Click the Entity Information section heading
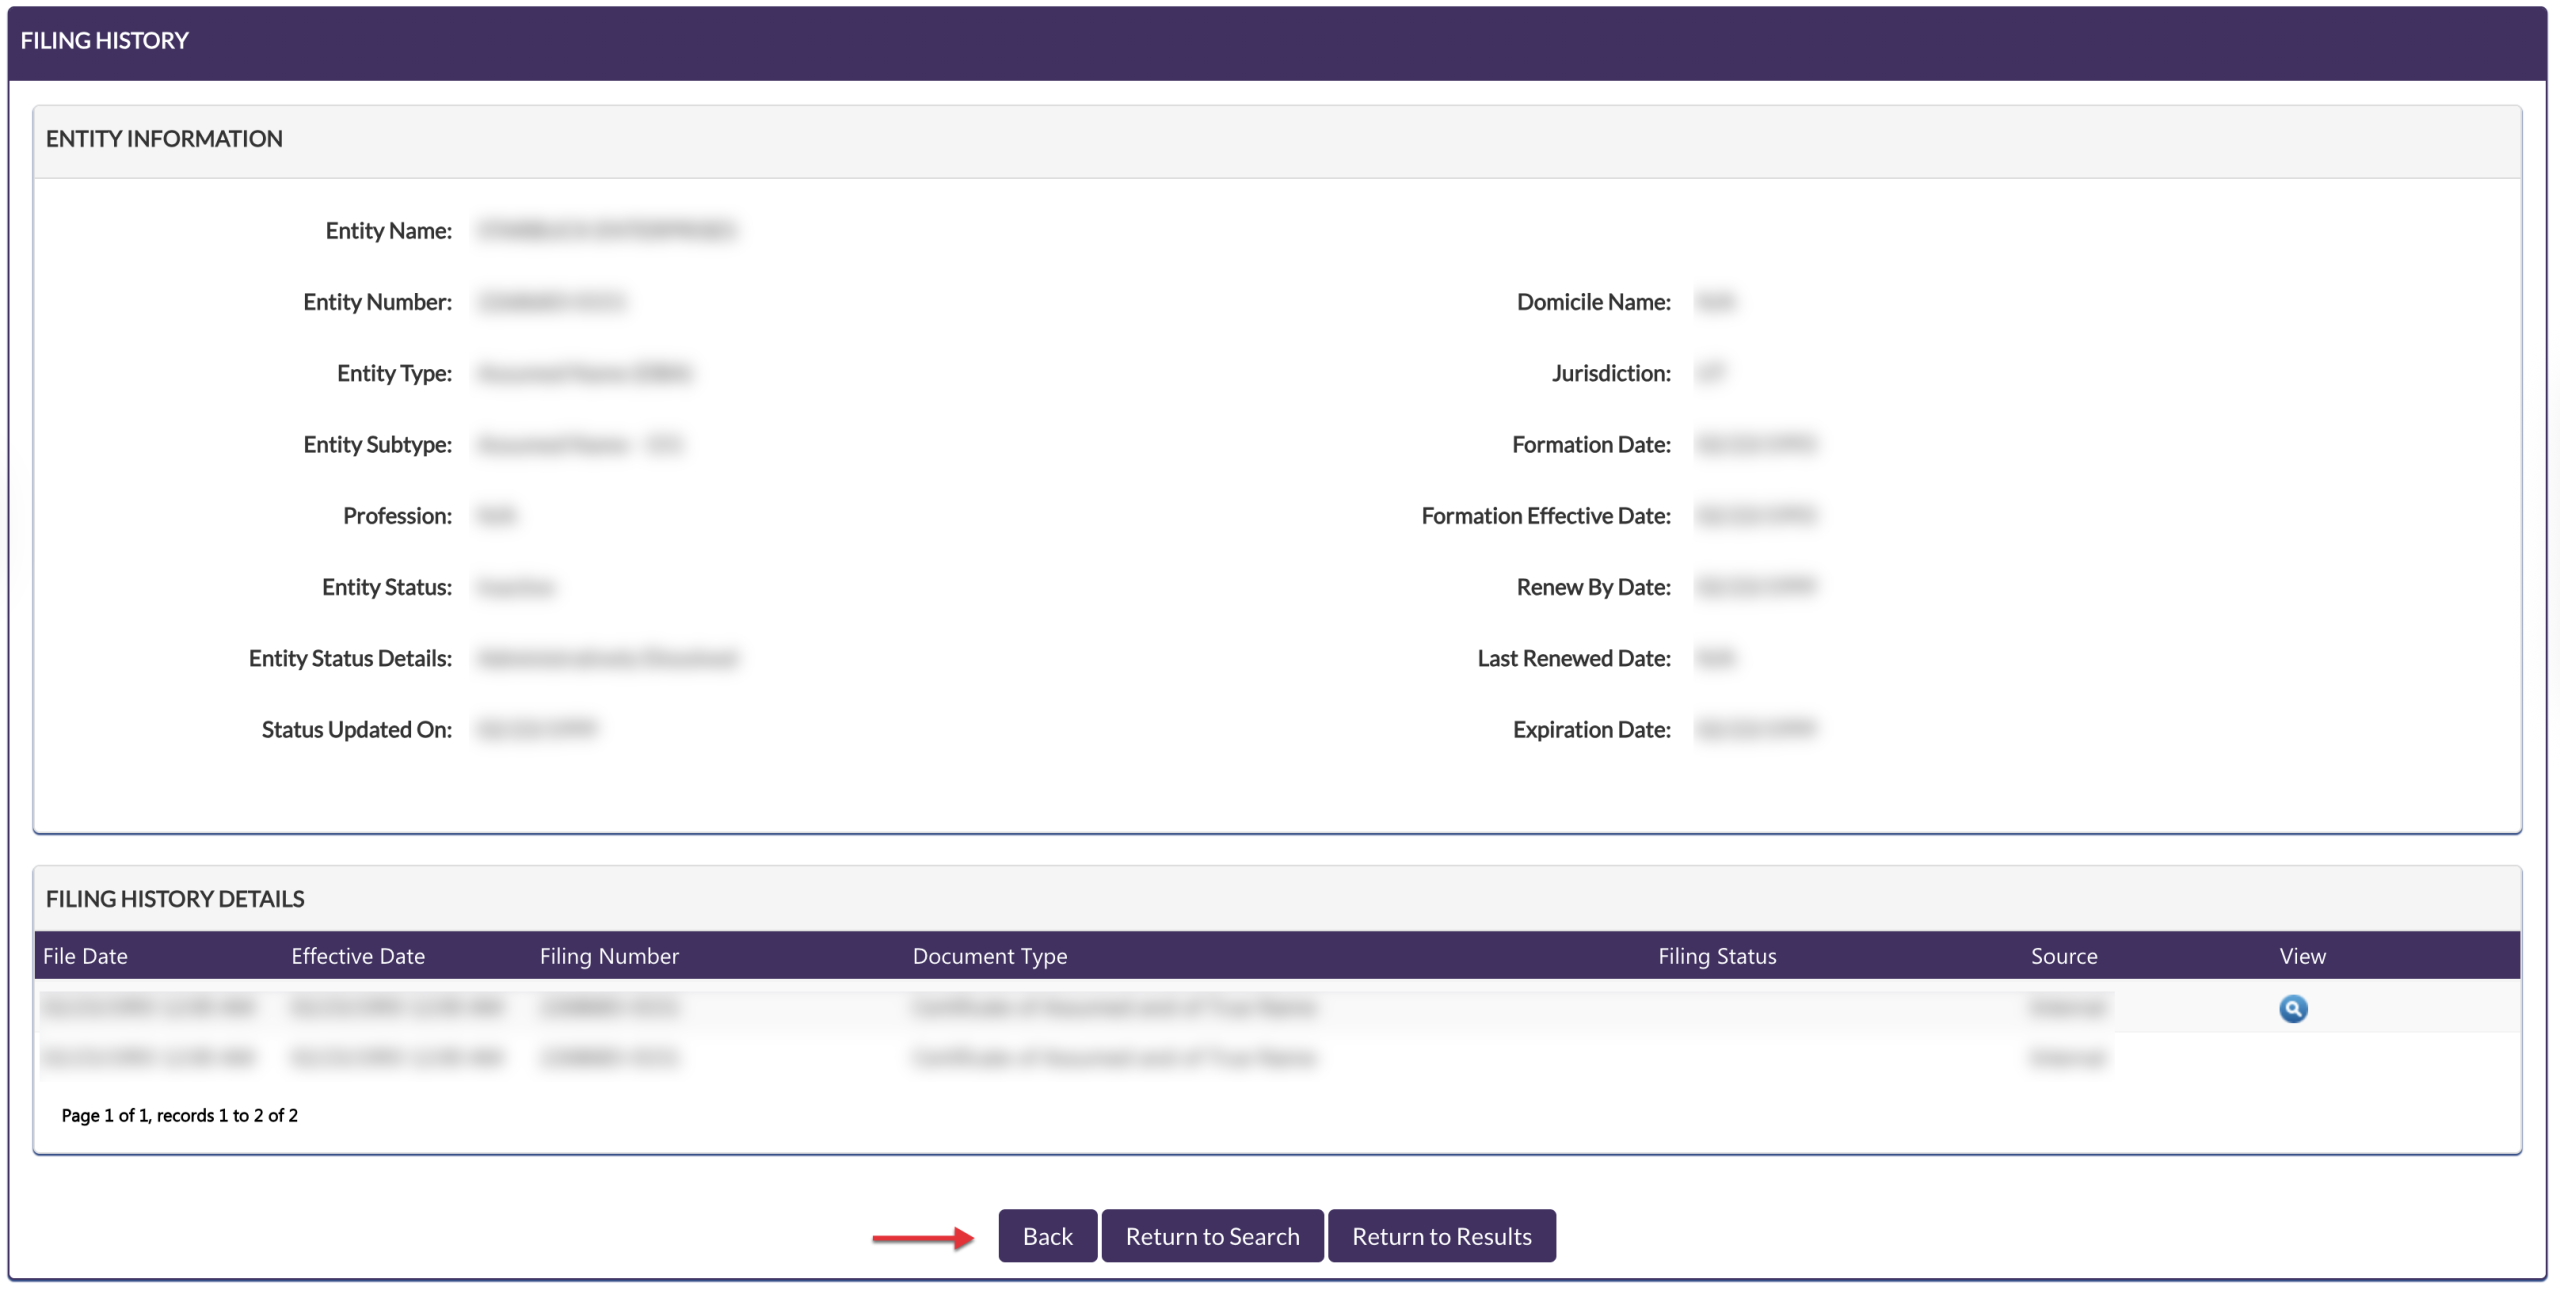2560x1294 pixels. (164, 139)
